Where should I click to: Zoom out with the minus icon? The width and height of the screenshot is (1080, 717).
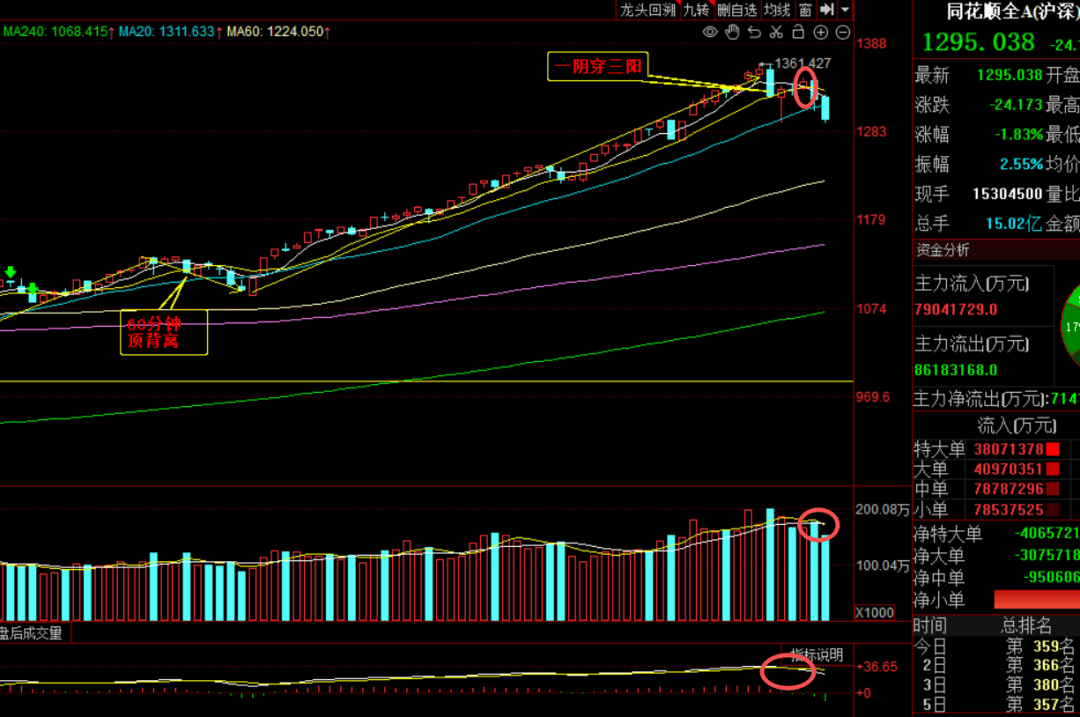(x=842, y=33)
